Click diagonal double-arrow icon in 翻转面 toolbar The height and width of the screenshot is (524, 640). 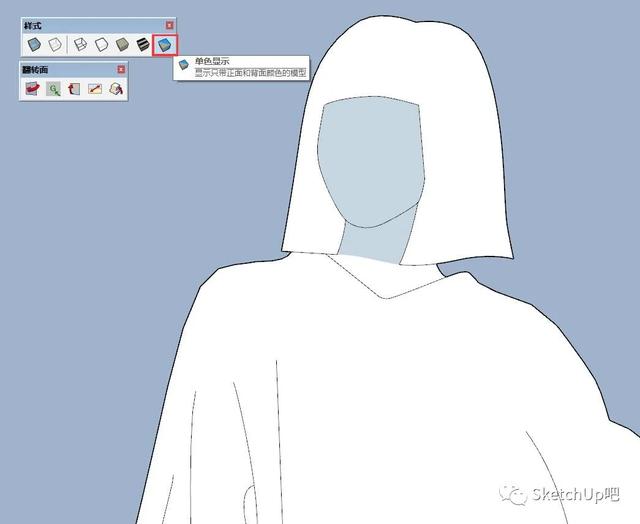coord(95,89)
